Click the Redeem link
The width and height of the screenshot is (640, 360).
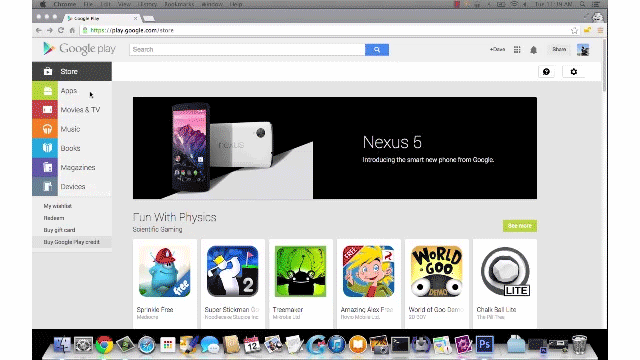[54, 218]
